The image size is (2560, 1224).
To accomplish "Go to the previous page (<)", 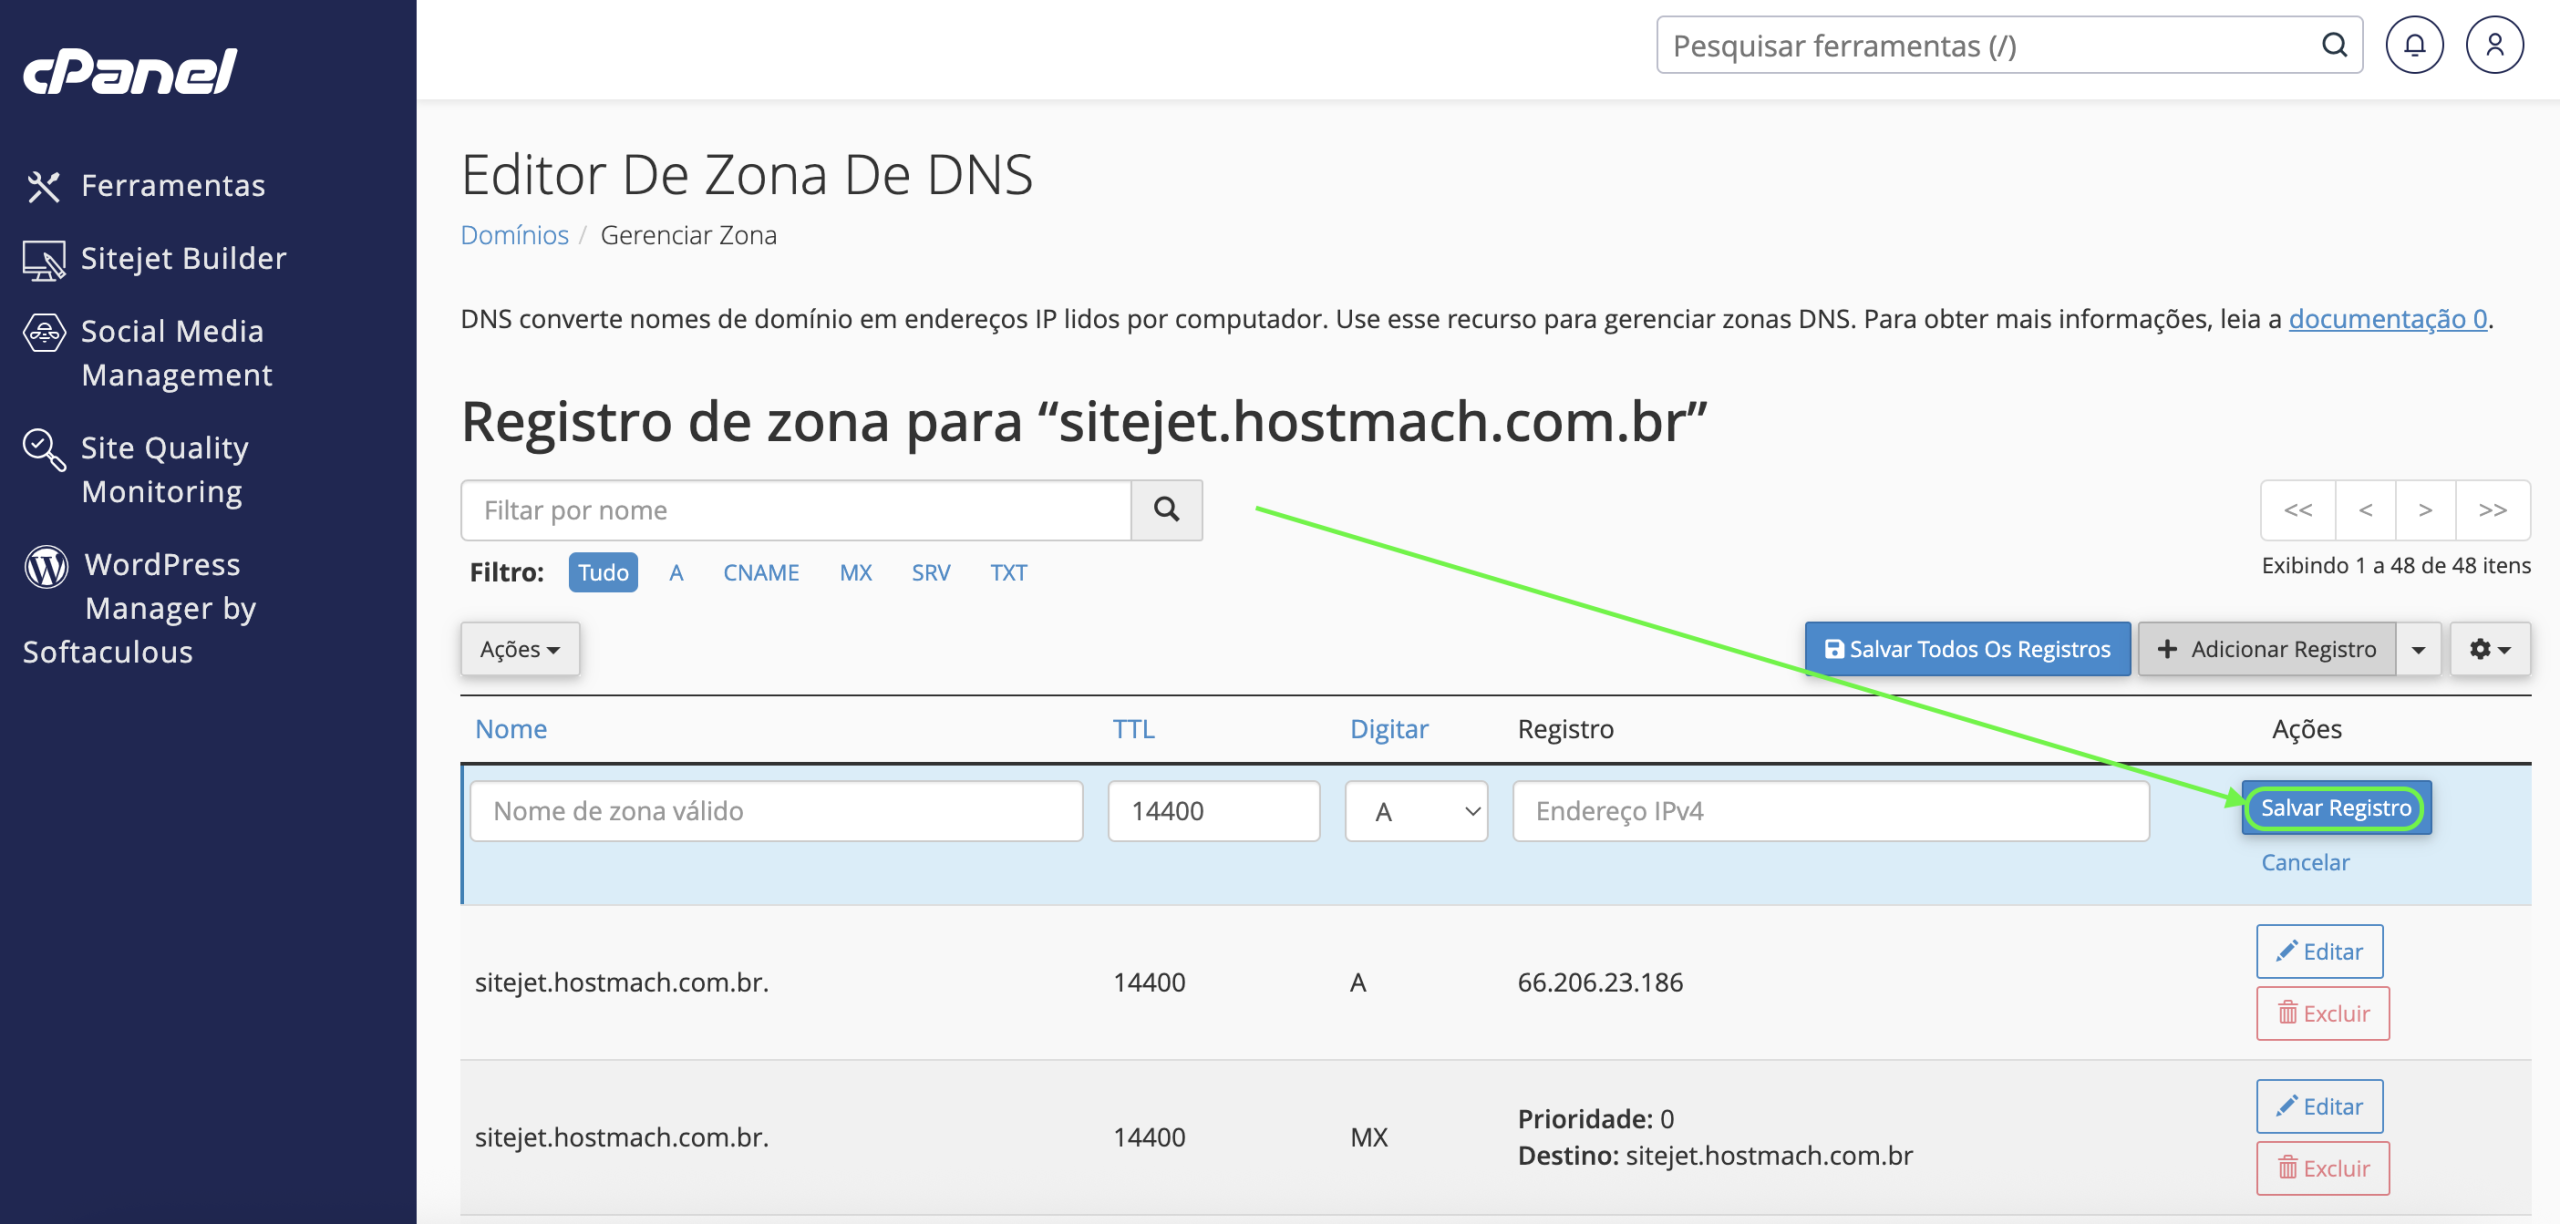I will tap(2365, 510).
